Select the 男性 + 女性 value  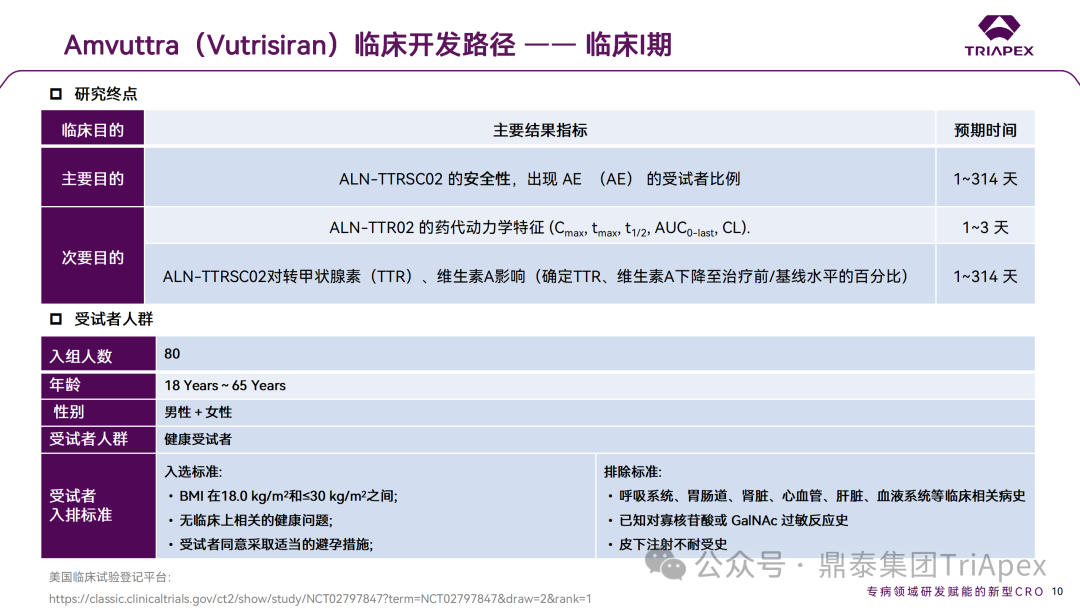(198, 412)
